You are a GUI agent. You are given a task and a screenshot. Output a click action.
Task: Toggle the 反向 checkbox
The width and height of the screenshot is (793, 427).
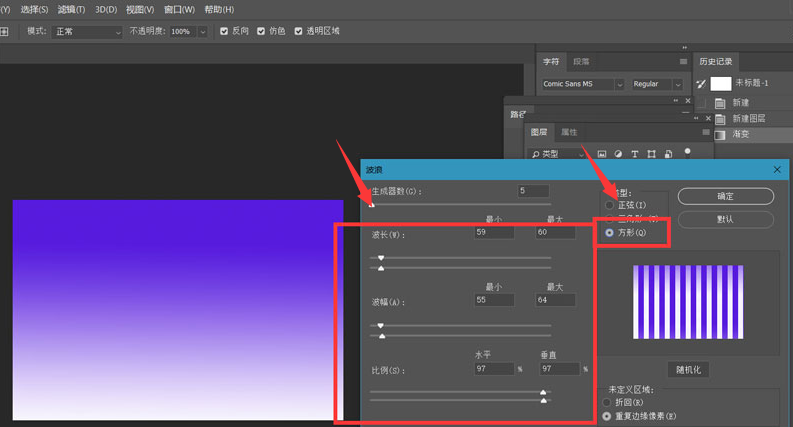[224, 31]
